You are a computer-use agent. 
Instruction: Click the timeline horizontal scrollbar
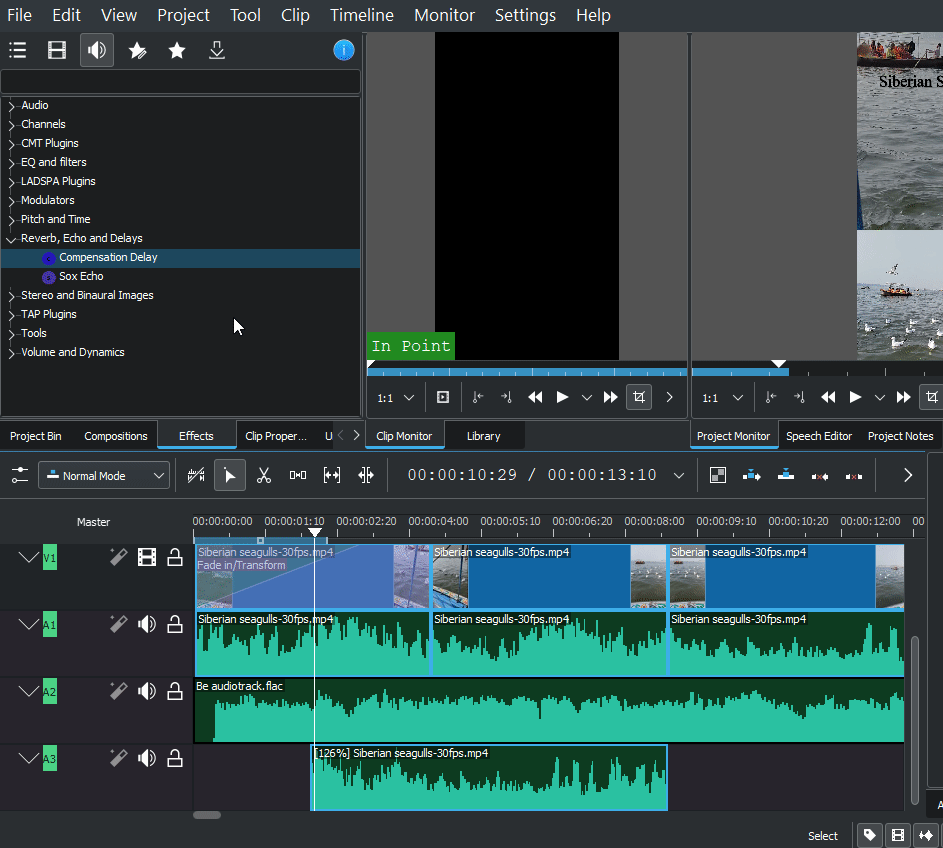point(207,815)
